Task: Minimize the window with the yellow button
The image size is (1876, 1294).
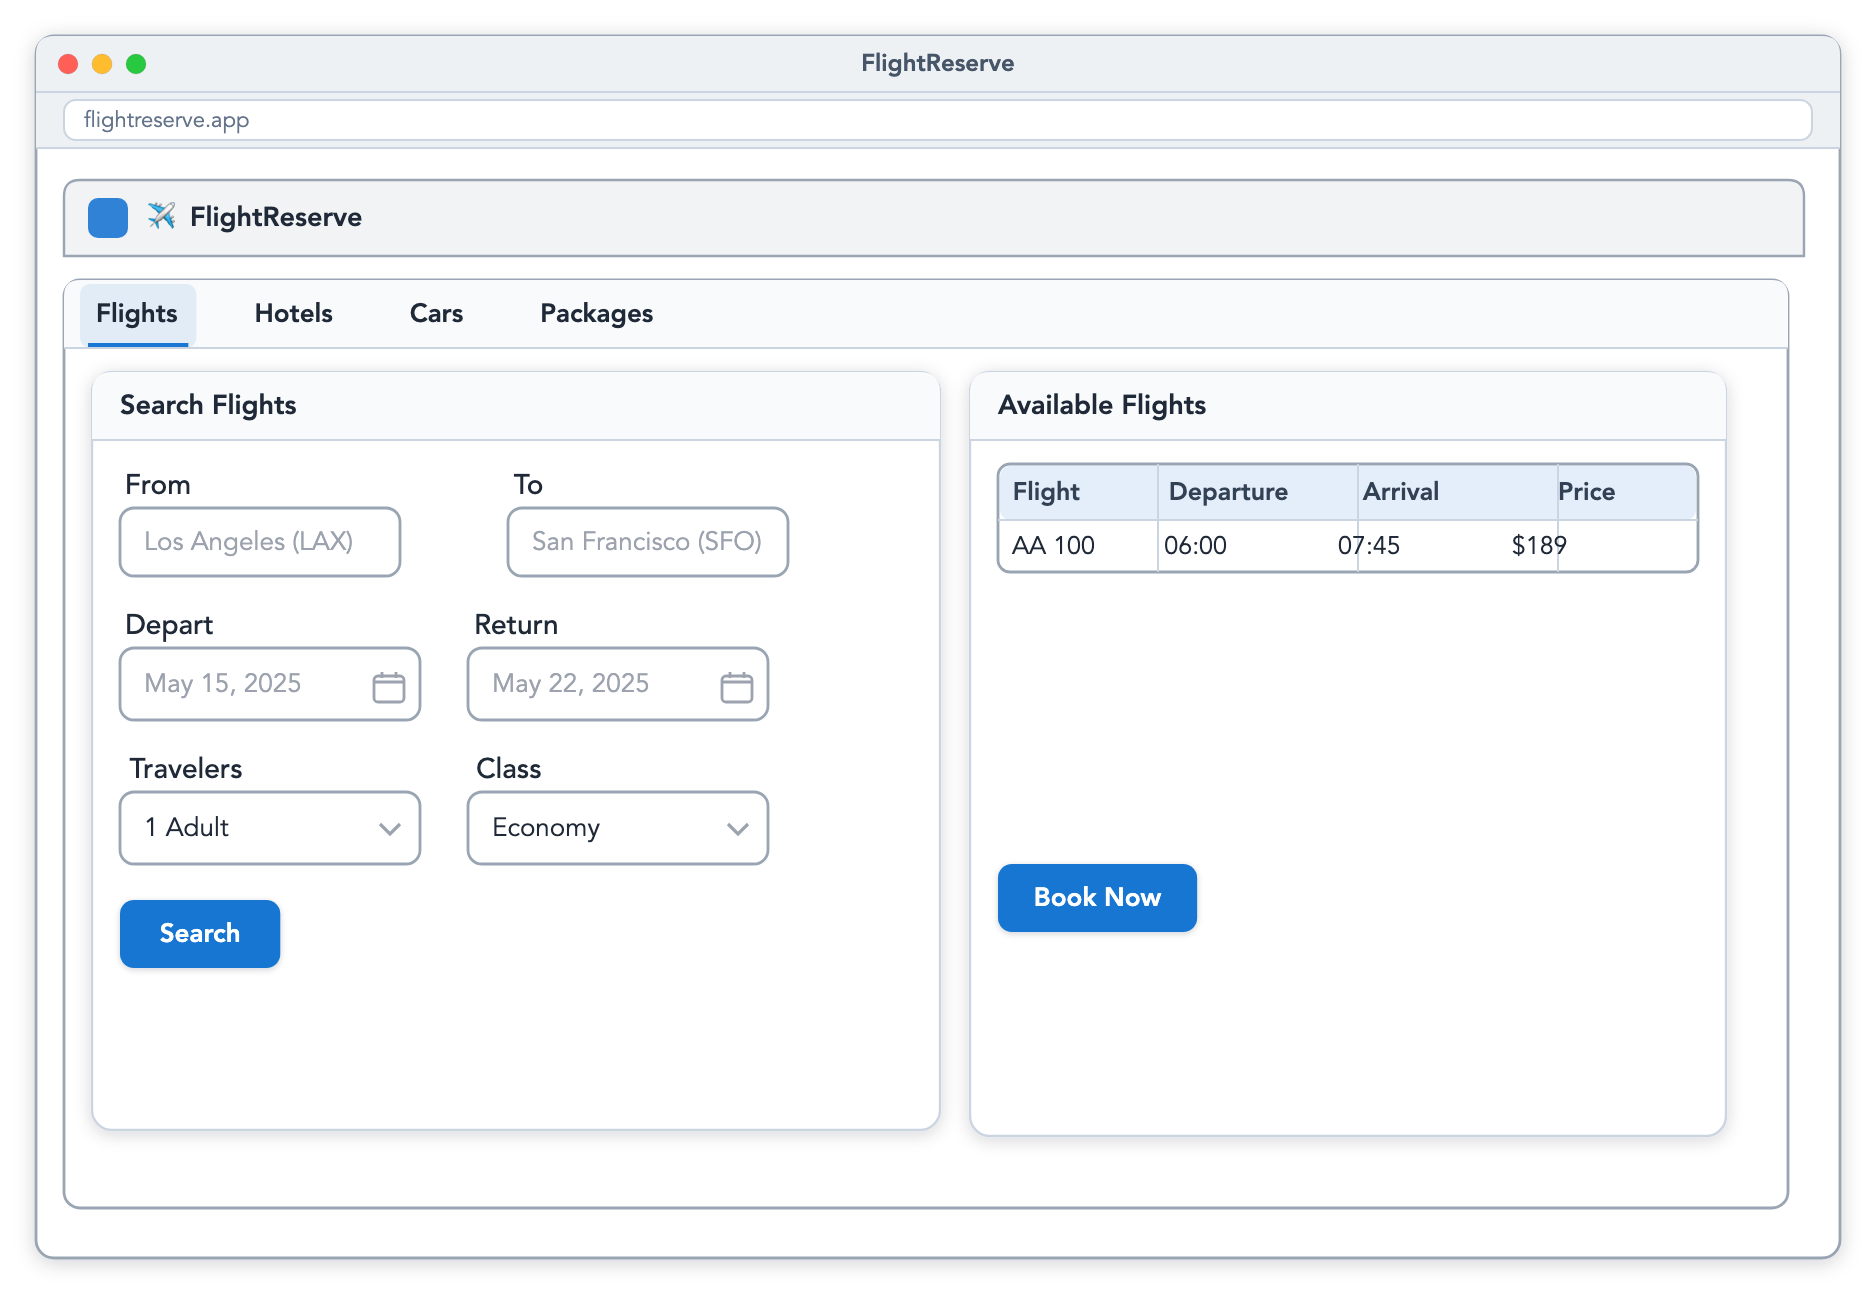Action: pos(102,64)
